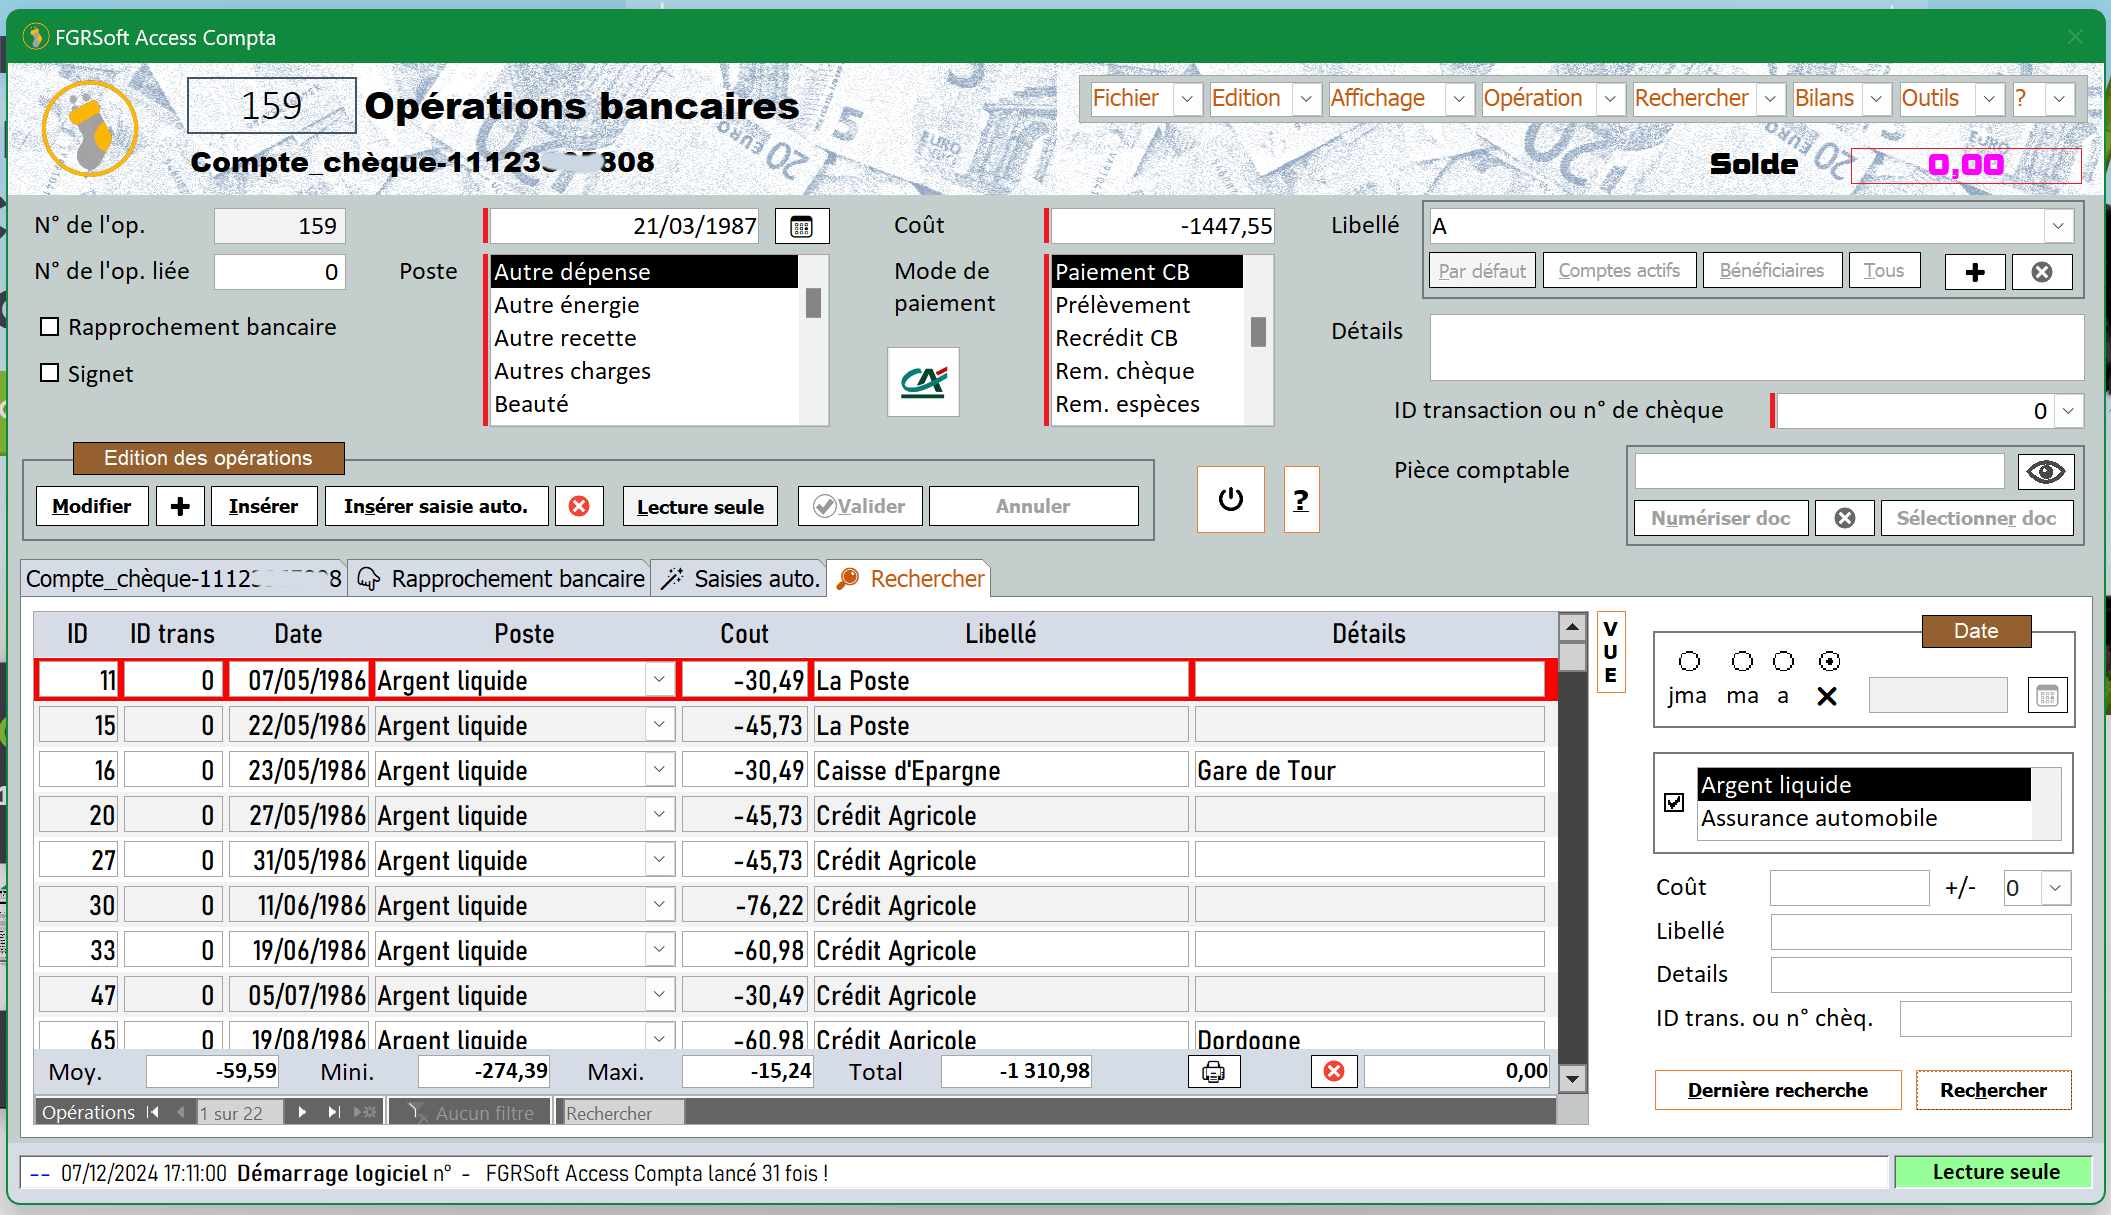This screenshot has width=2111, height=1215.
Task: Select the fourth date radio above X
Action: [x=1829, y=661]
